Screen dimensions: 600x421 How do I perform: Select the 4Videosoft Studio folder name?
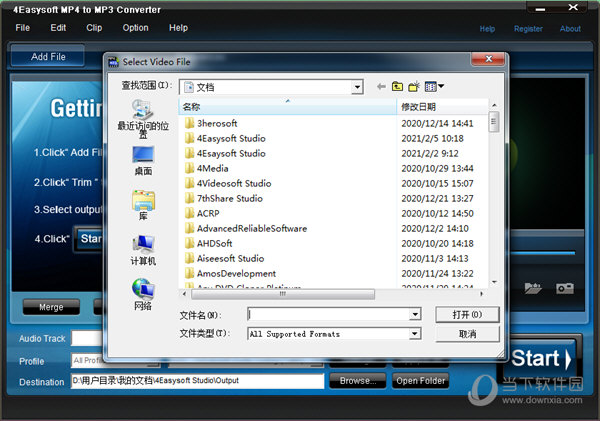234,183
